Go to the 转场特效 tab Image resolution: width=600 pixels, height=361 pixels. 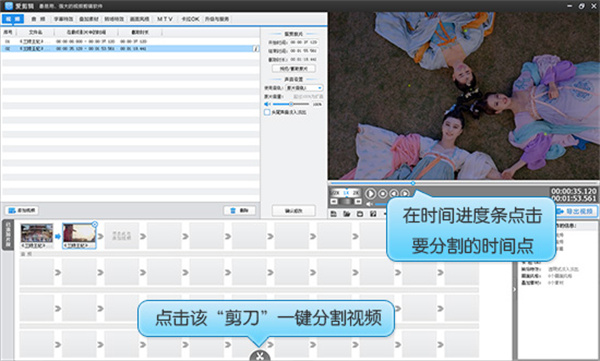114,19
